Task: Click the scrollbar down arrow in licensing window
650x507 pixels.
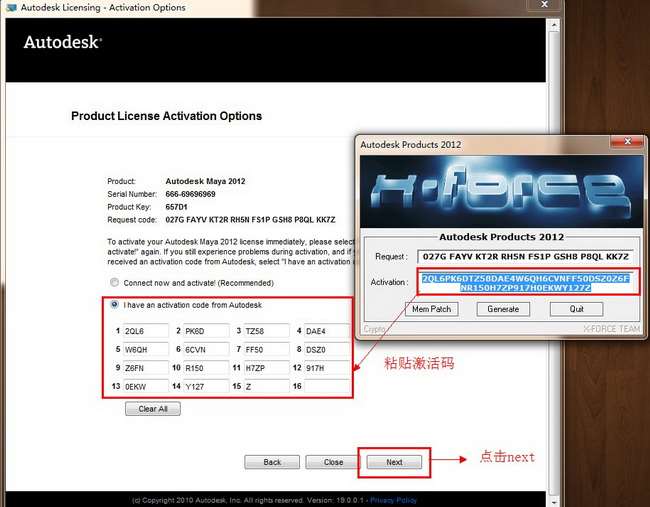Action: (553, 502)
